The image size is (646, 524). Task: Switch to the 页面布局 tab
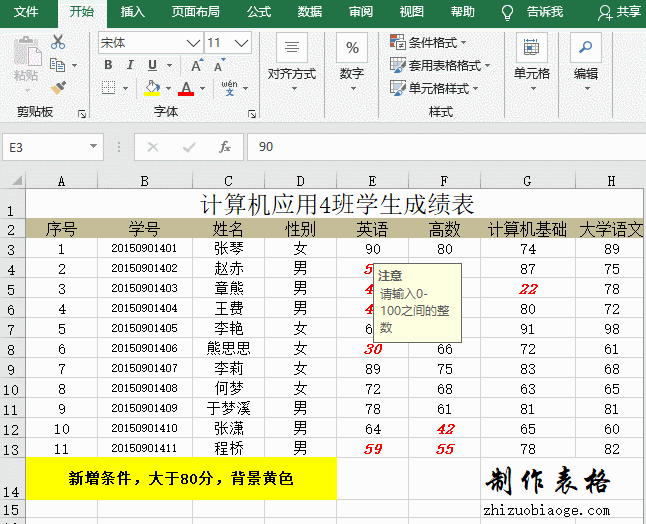[196, 12]
